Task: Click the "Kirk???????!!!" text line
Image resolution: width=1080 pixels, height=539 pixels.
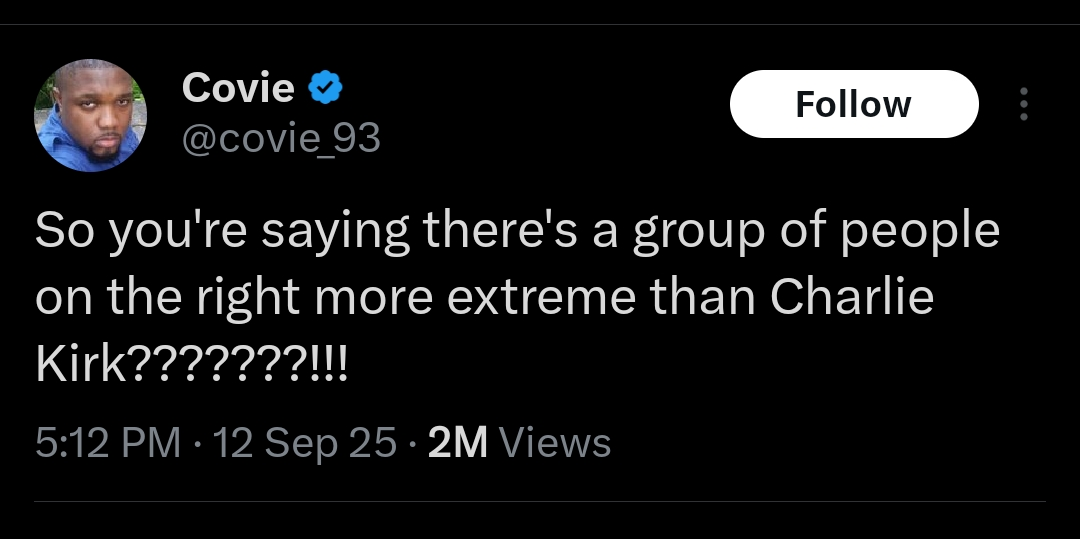Action: (x=192, y=363)
